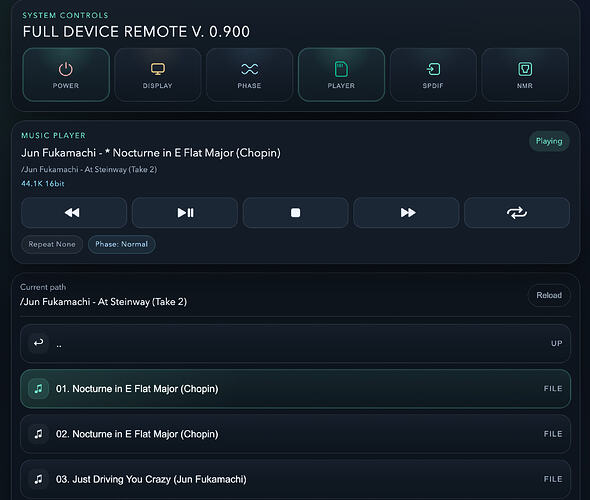The width and height of the screenshot is (590, 500).
Task: Click the Current path value /Jun Fukamachi - At Steinway
Action: 103,302
